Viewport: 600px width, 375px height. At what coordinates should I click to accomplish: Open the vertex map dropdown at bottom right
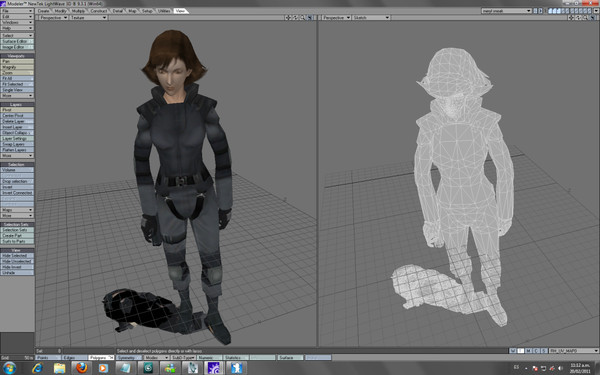[574, 351]
